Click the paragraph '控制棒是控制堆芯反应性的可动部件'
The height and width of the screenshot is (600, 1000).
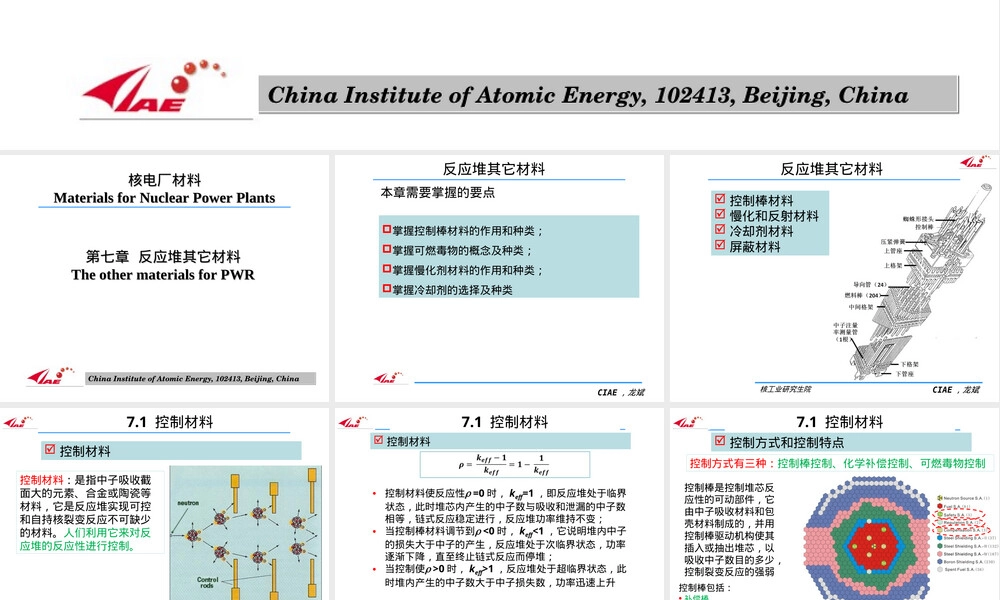pos(731,530)
